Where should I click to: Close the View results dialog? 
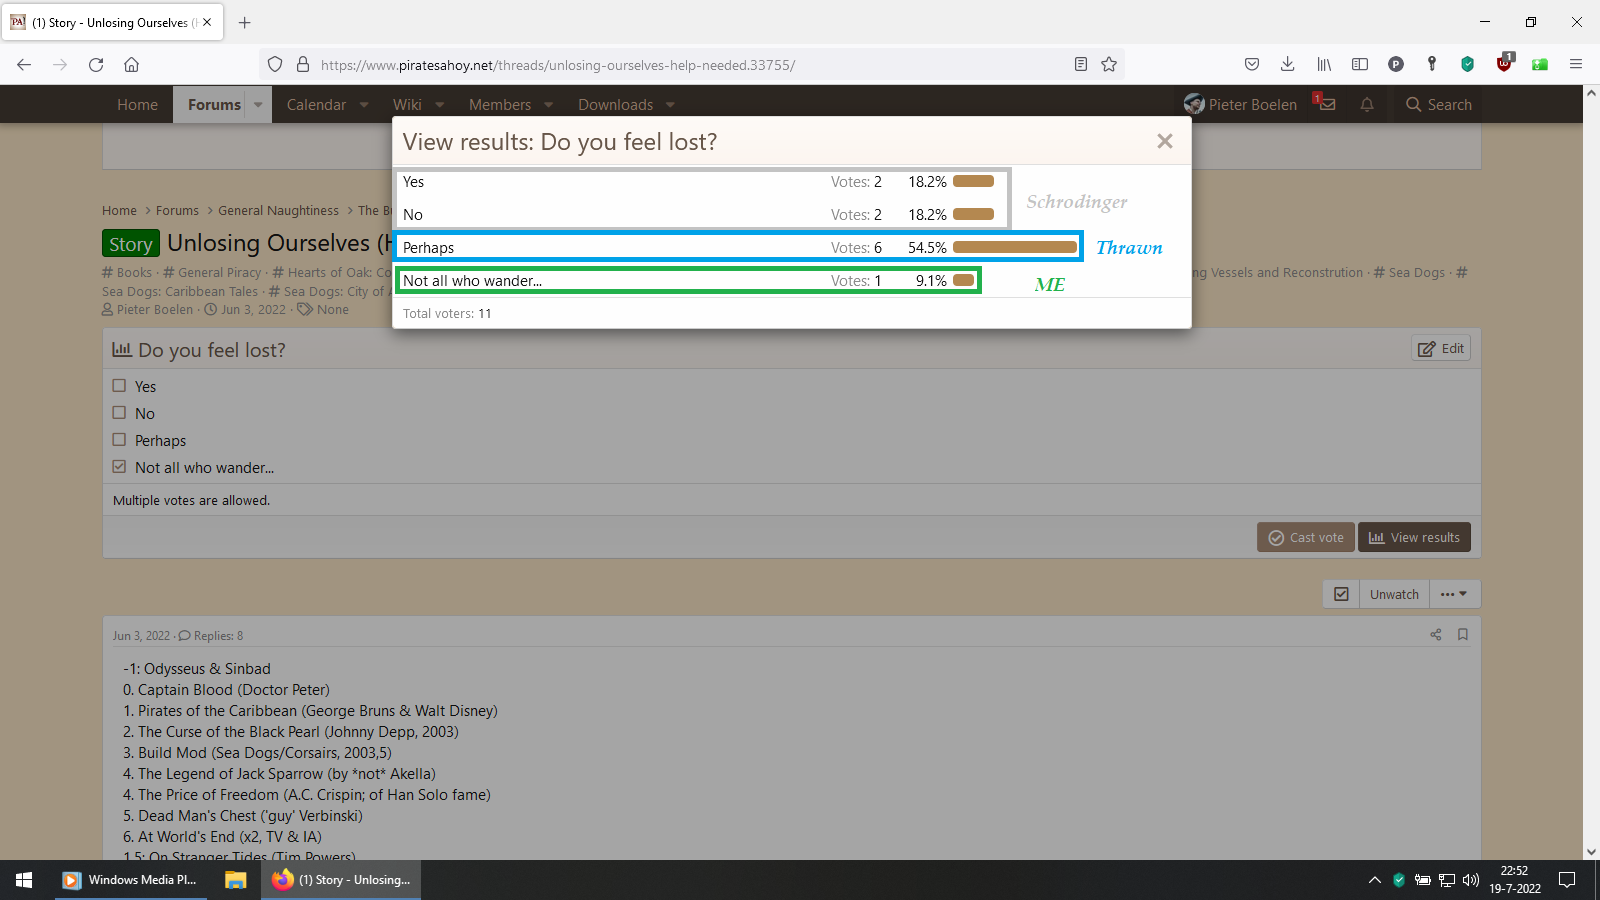tap(1165, 141)
